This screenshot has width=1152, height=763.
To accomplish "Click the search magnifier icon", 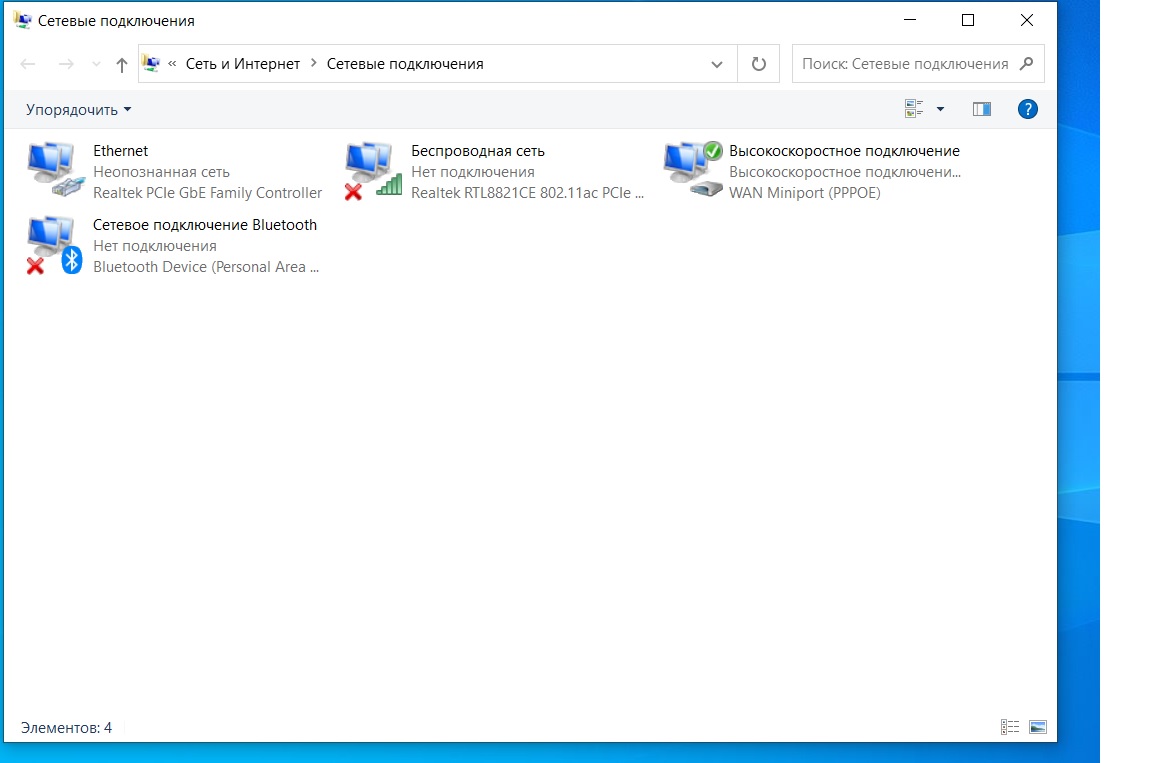I will point(1026,64).
